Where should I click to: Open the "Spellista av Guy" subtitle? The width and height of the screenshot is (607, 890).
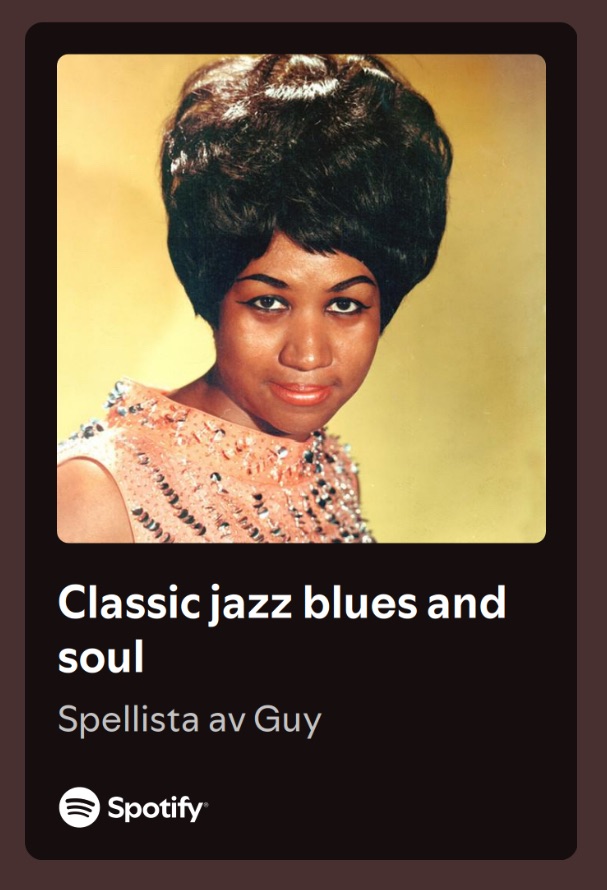click(x=190, y=720)
